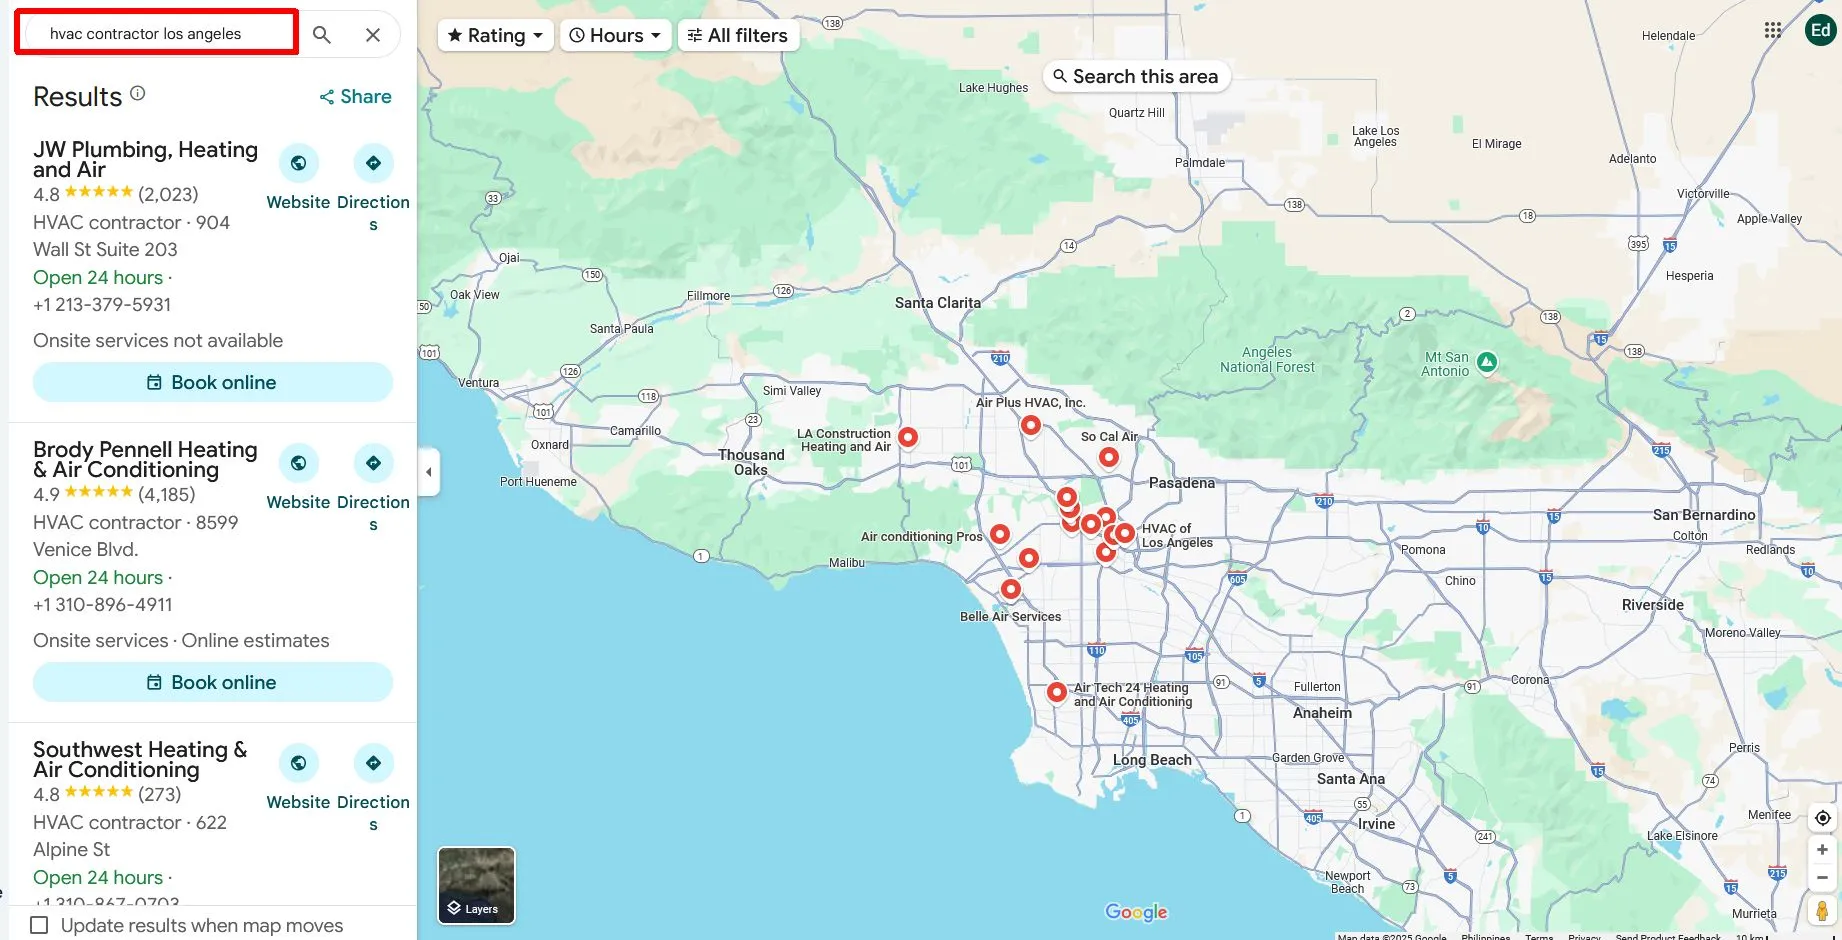1842x940 pixels.
Task: Click the Mt San Antonio park marker
Action: pos(1487,362)
